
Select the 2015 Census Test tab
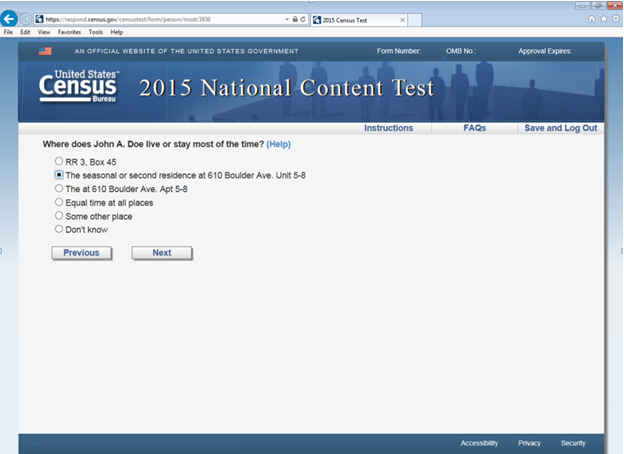tap(358, 20)
